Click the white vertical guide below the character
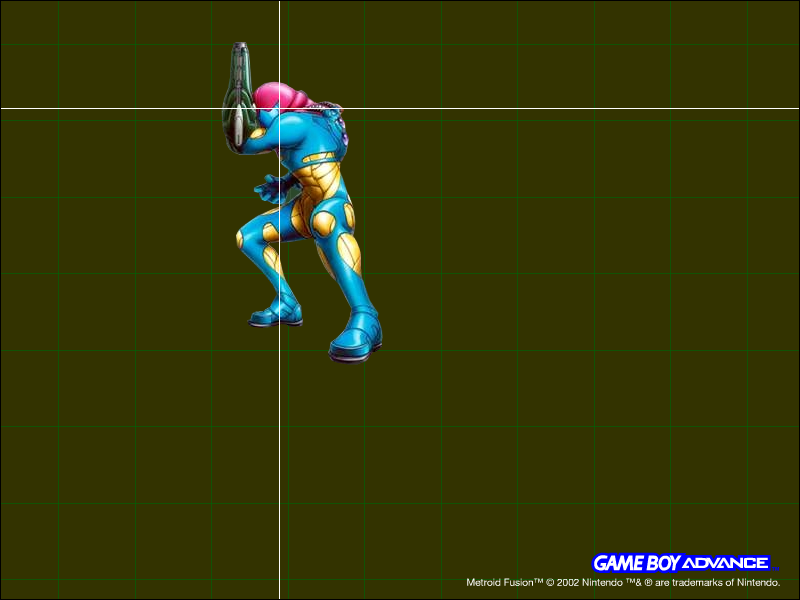 [x=279, y=450]
